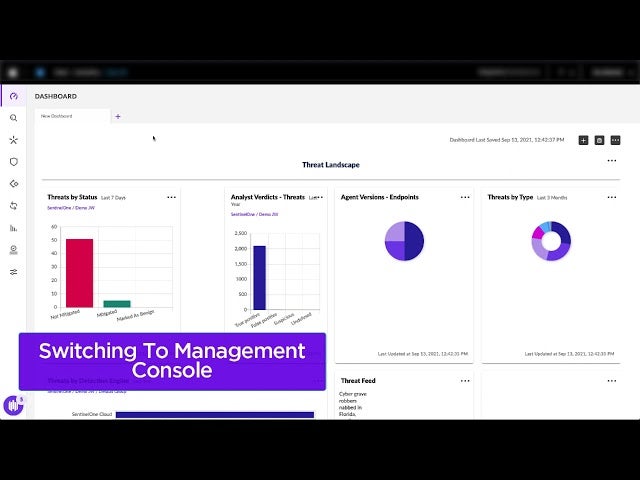Open Threats by Type widget options menu

coord(612,197)
